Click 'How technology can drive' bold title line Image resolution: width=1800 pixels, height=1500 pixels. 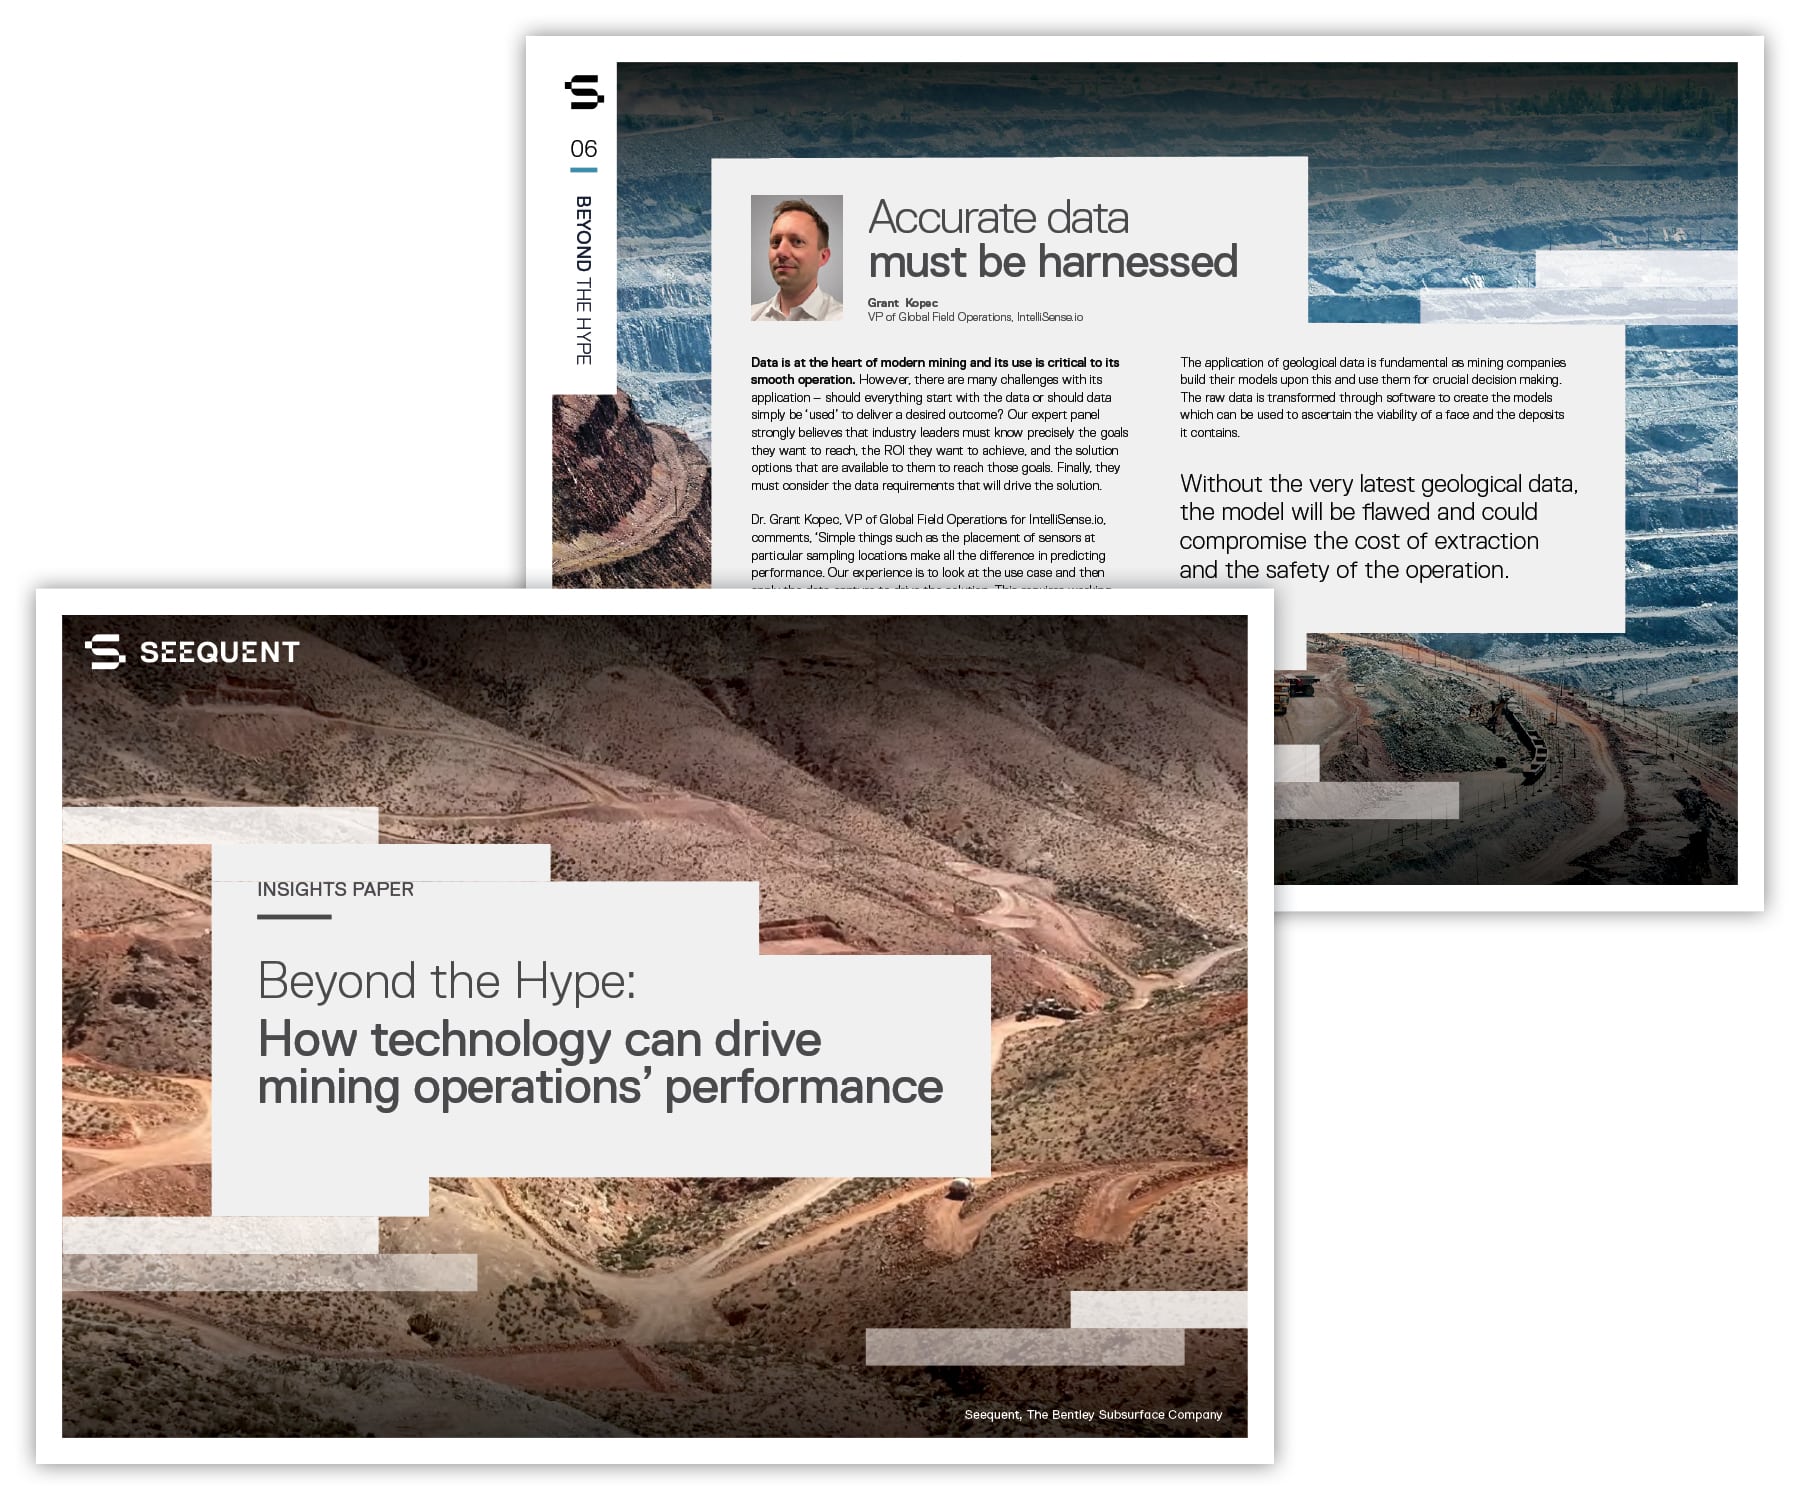point(539,1040)
